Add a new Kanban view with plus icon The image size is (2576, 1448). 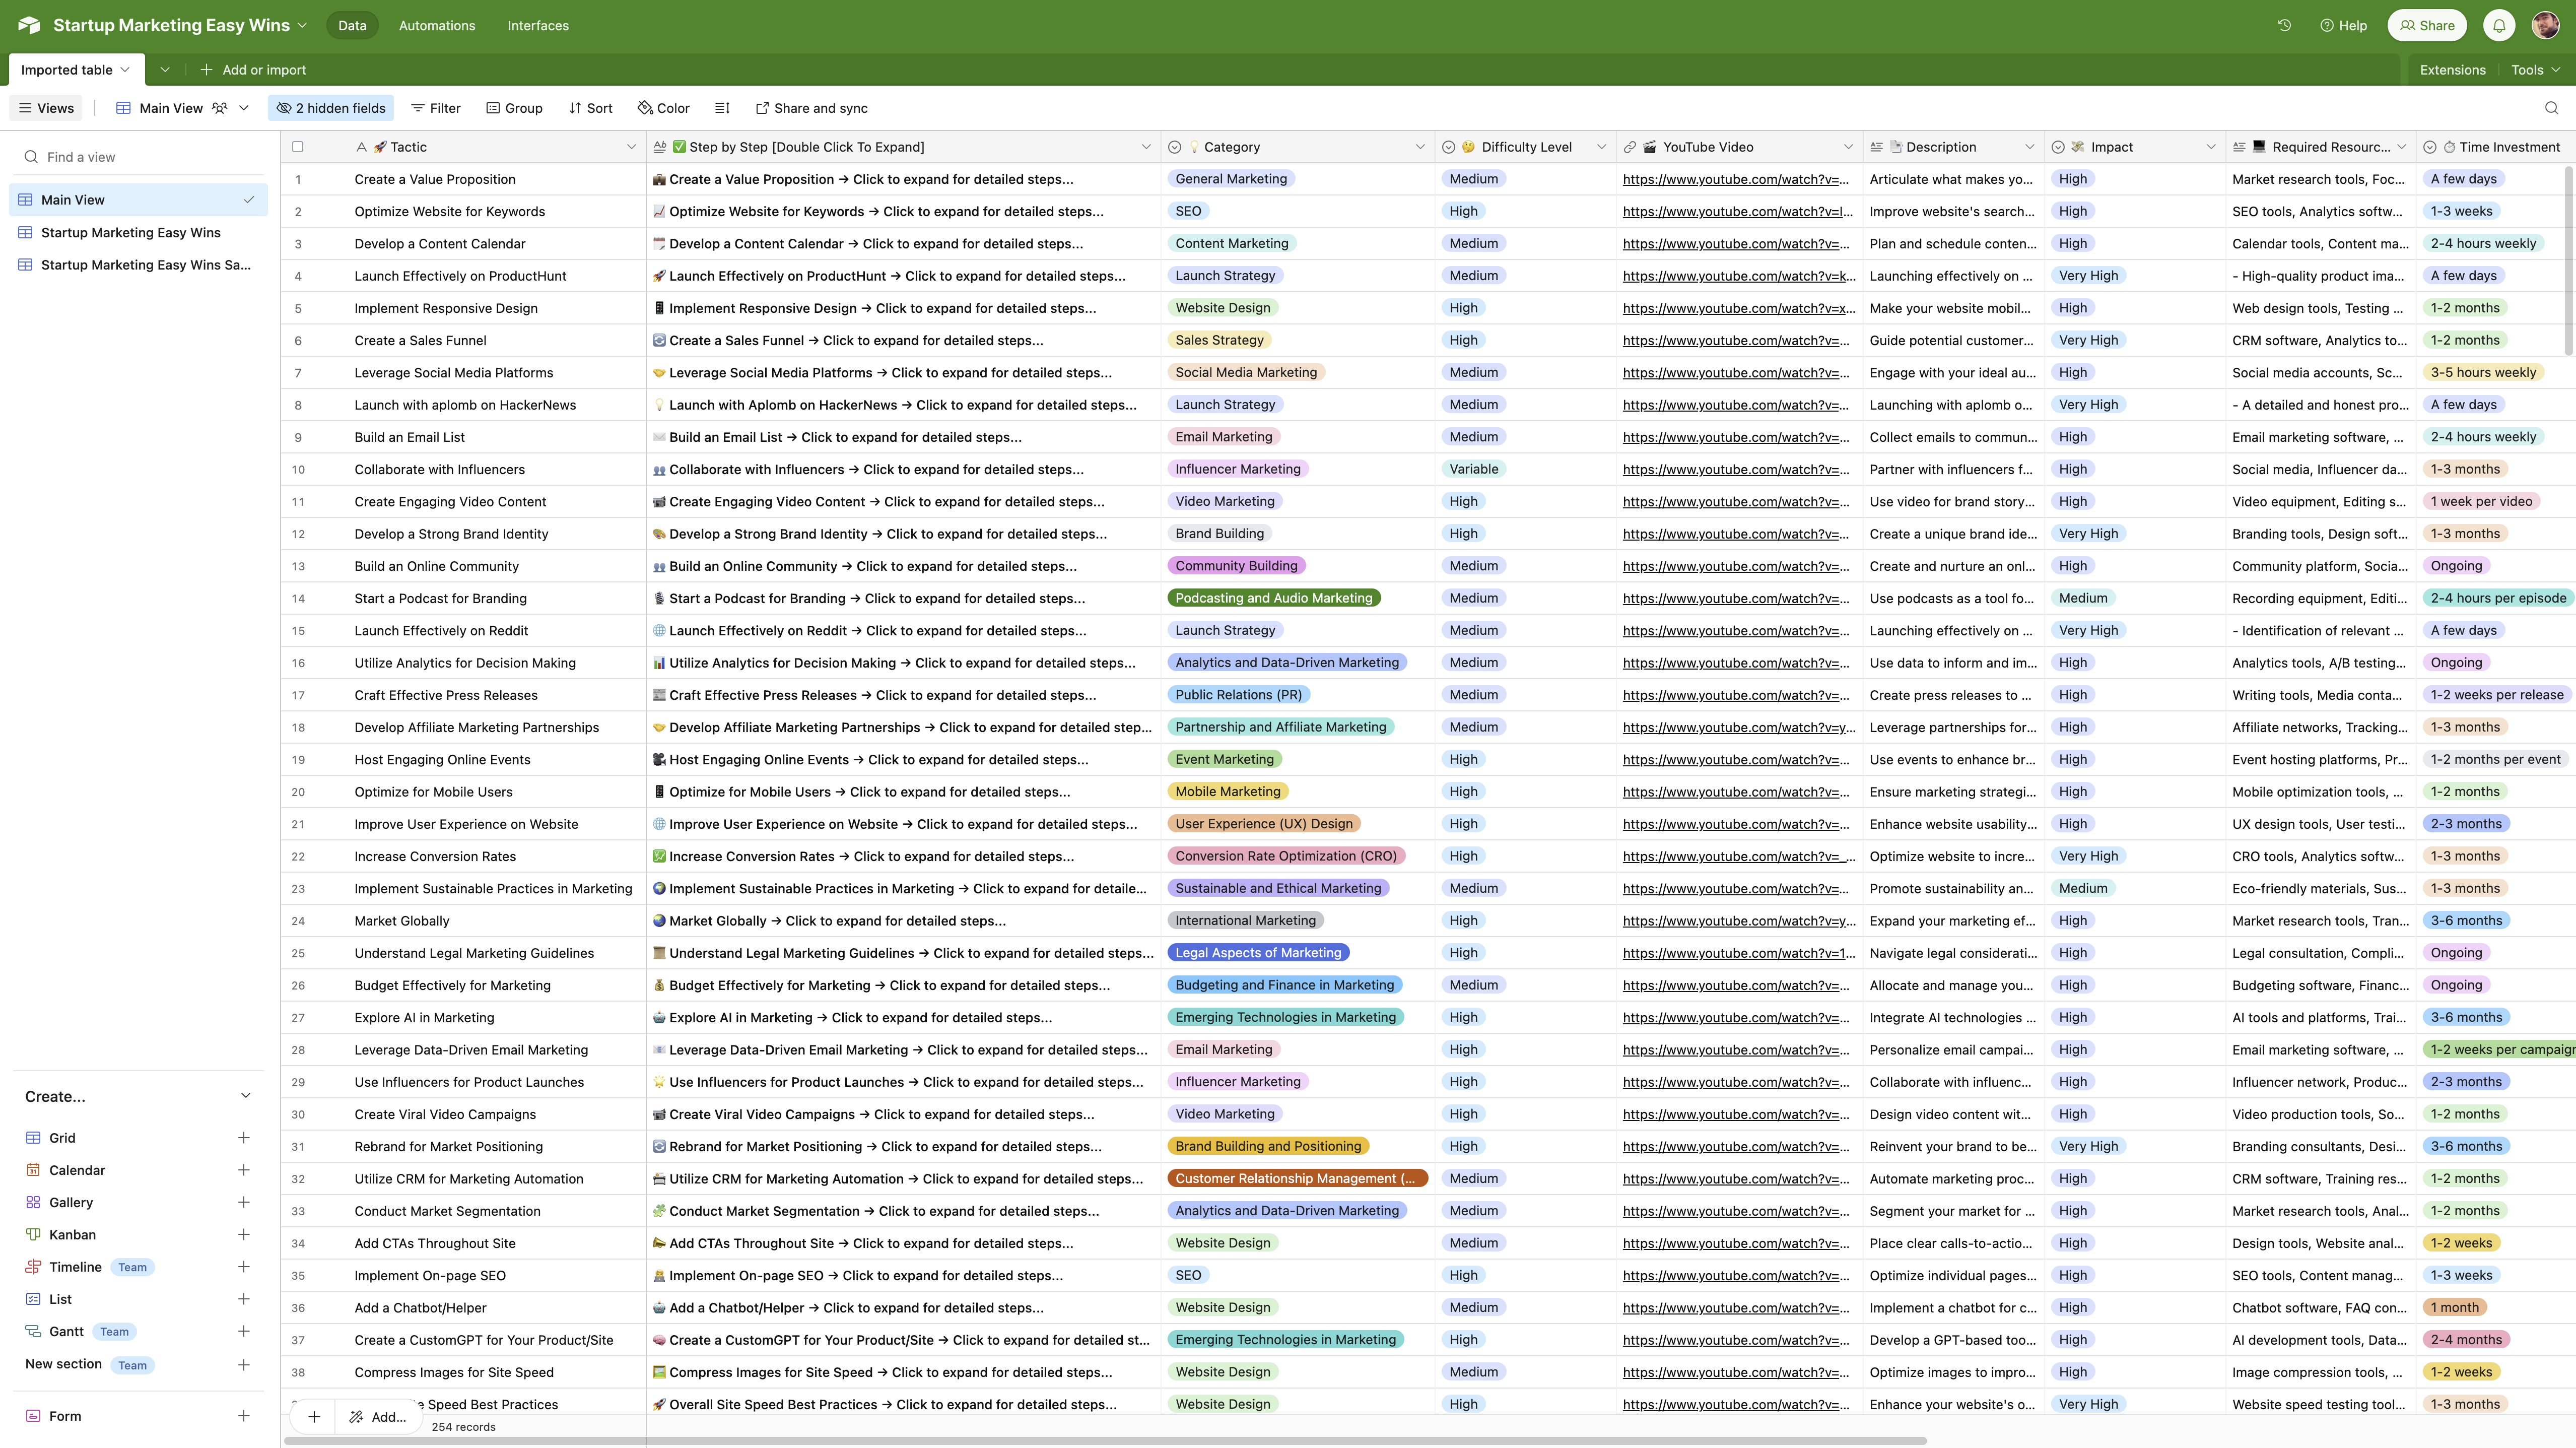(x=243, y=1235)
